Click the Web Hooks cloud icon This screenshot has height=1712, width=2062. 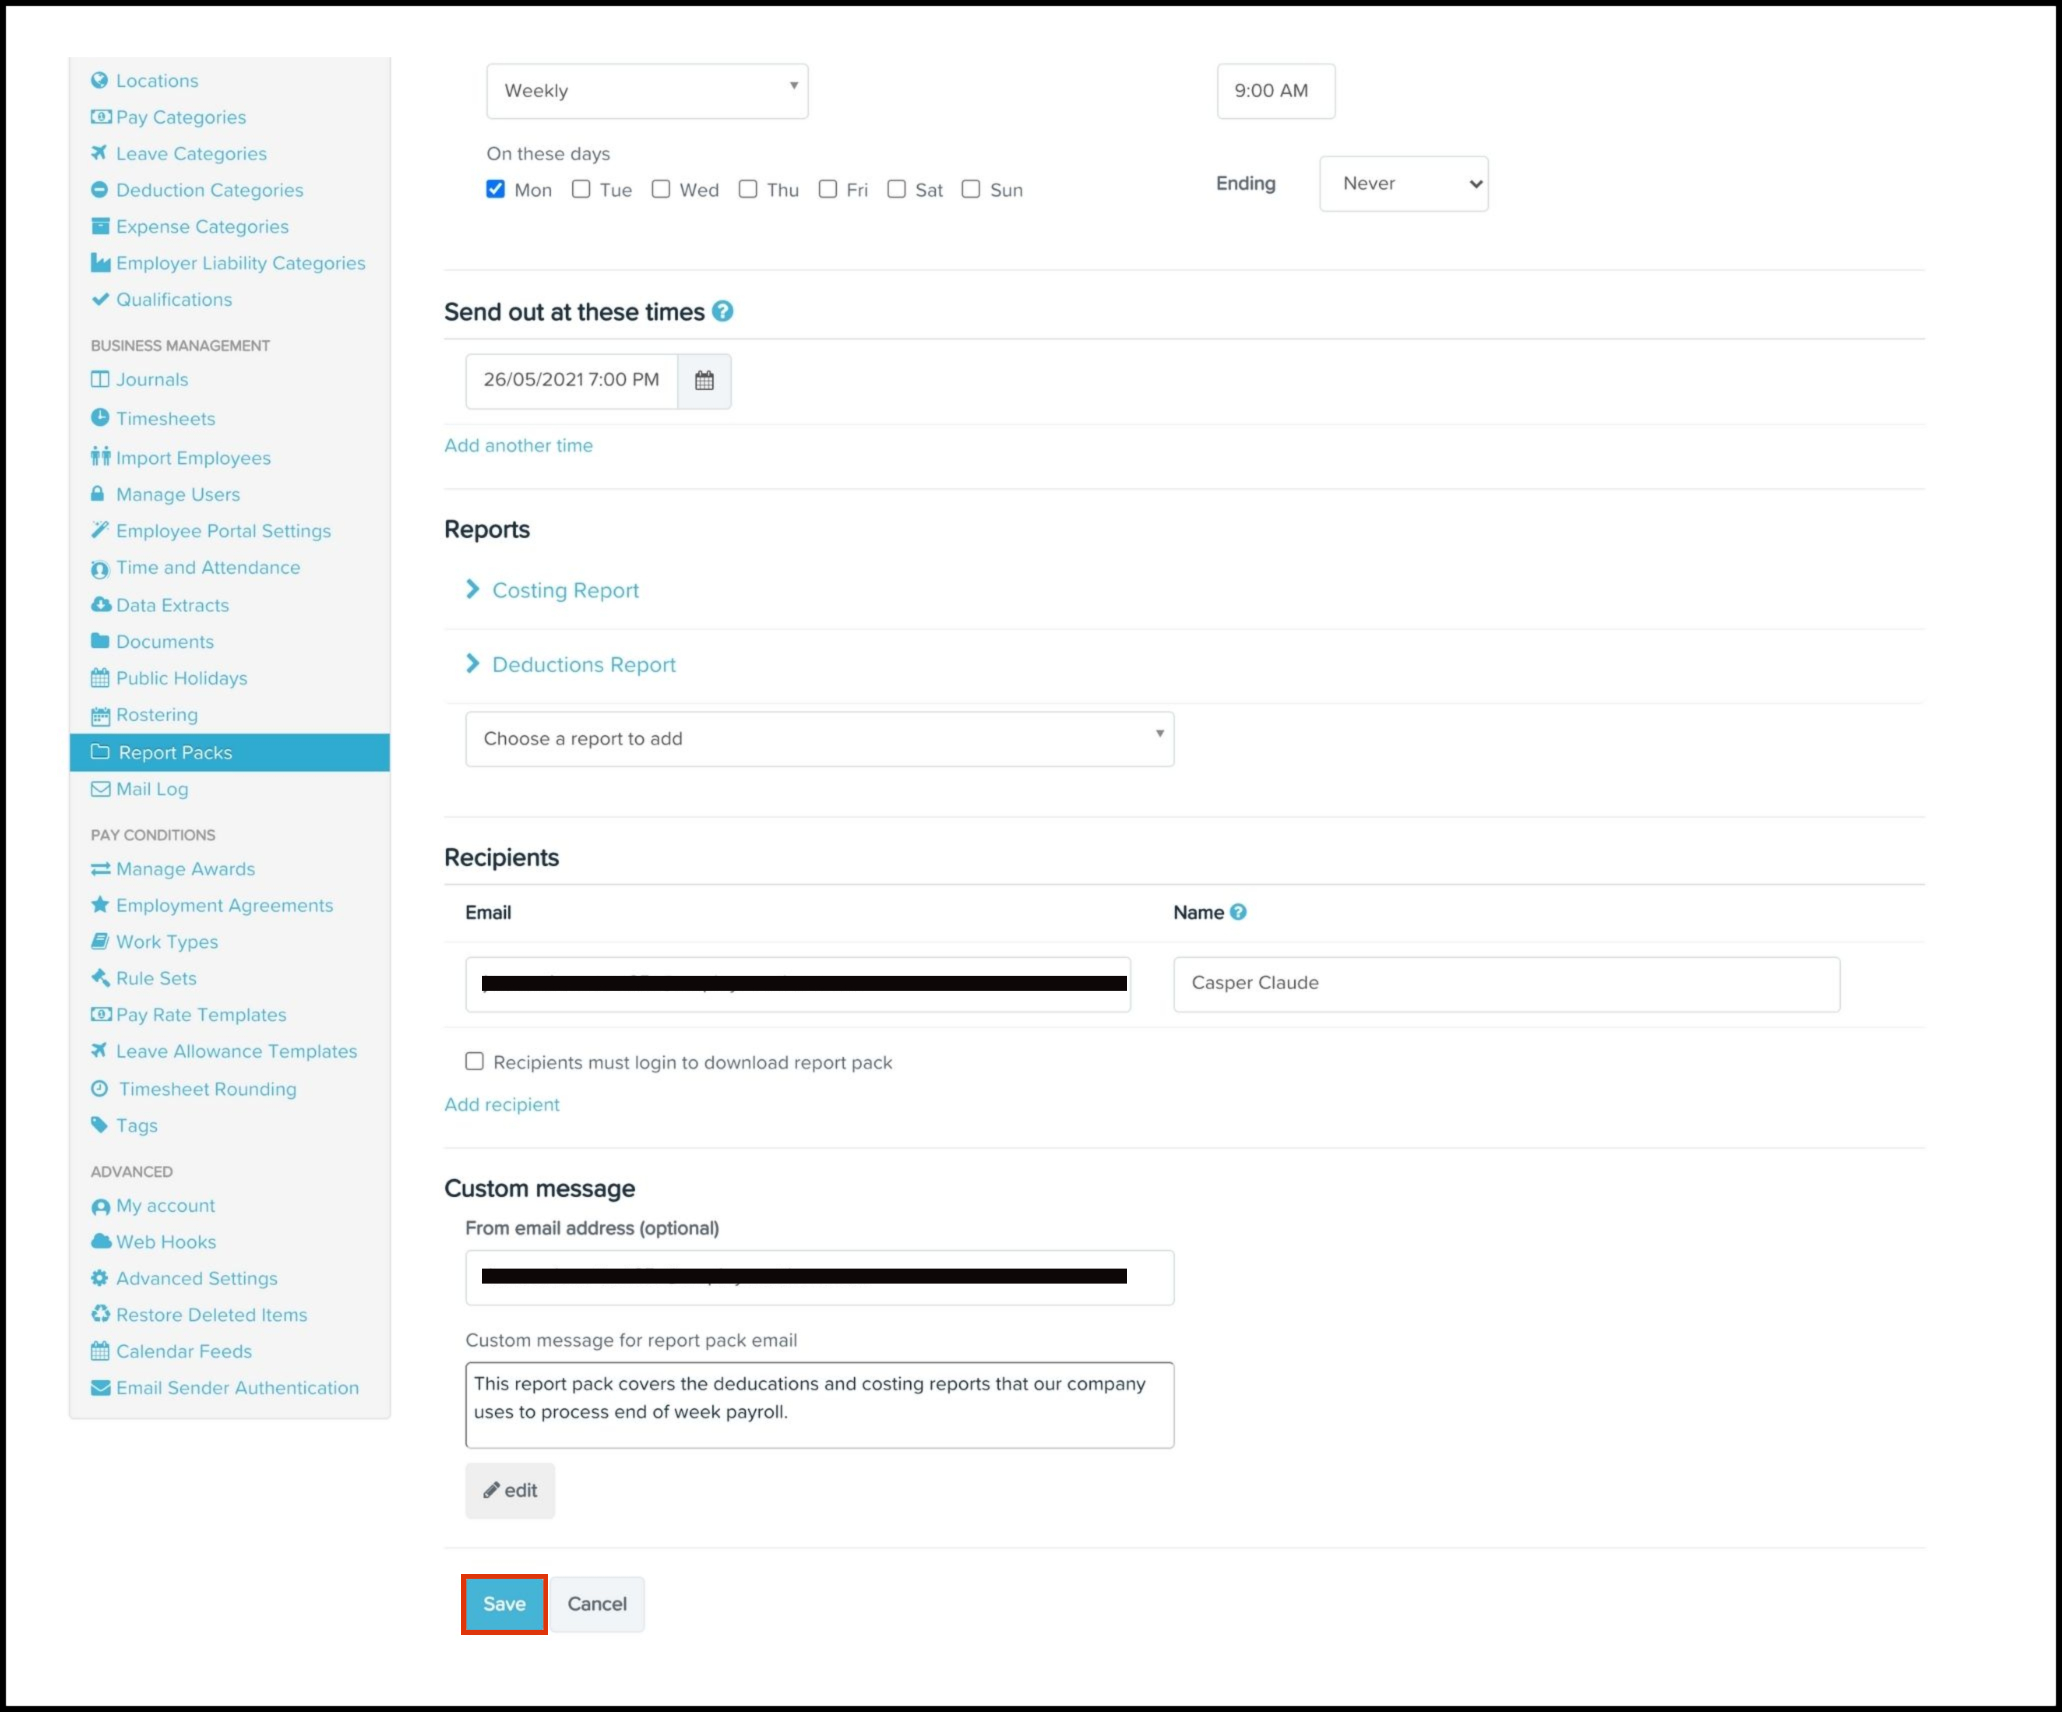point(100,1241)
